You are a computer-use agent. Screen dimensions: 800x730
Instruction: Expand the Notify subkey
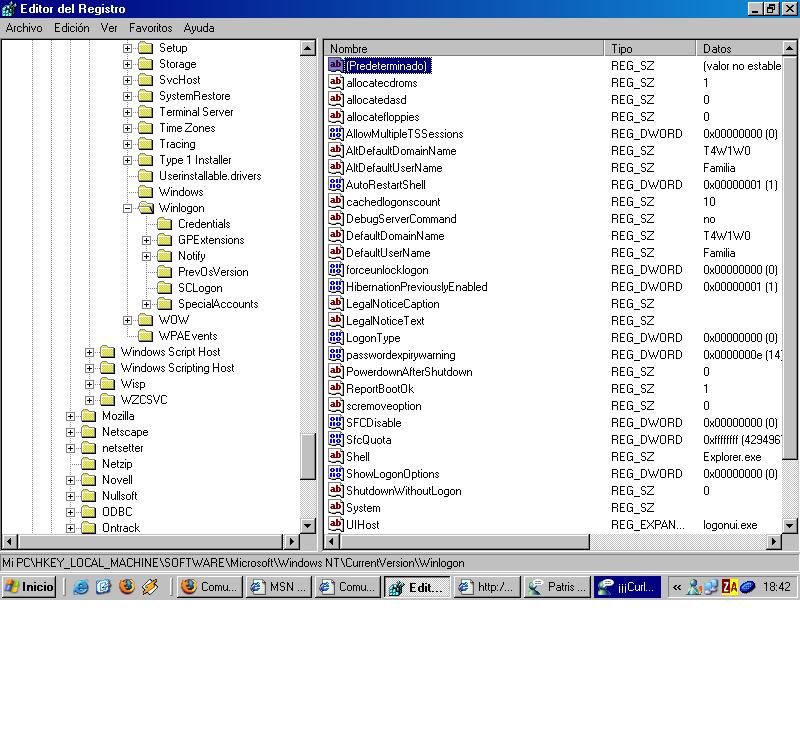146,256
